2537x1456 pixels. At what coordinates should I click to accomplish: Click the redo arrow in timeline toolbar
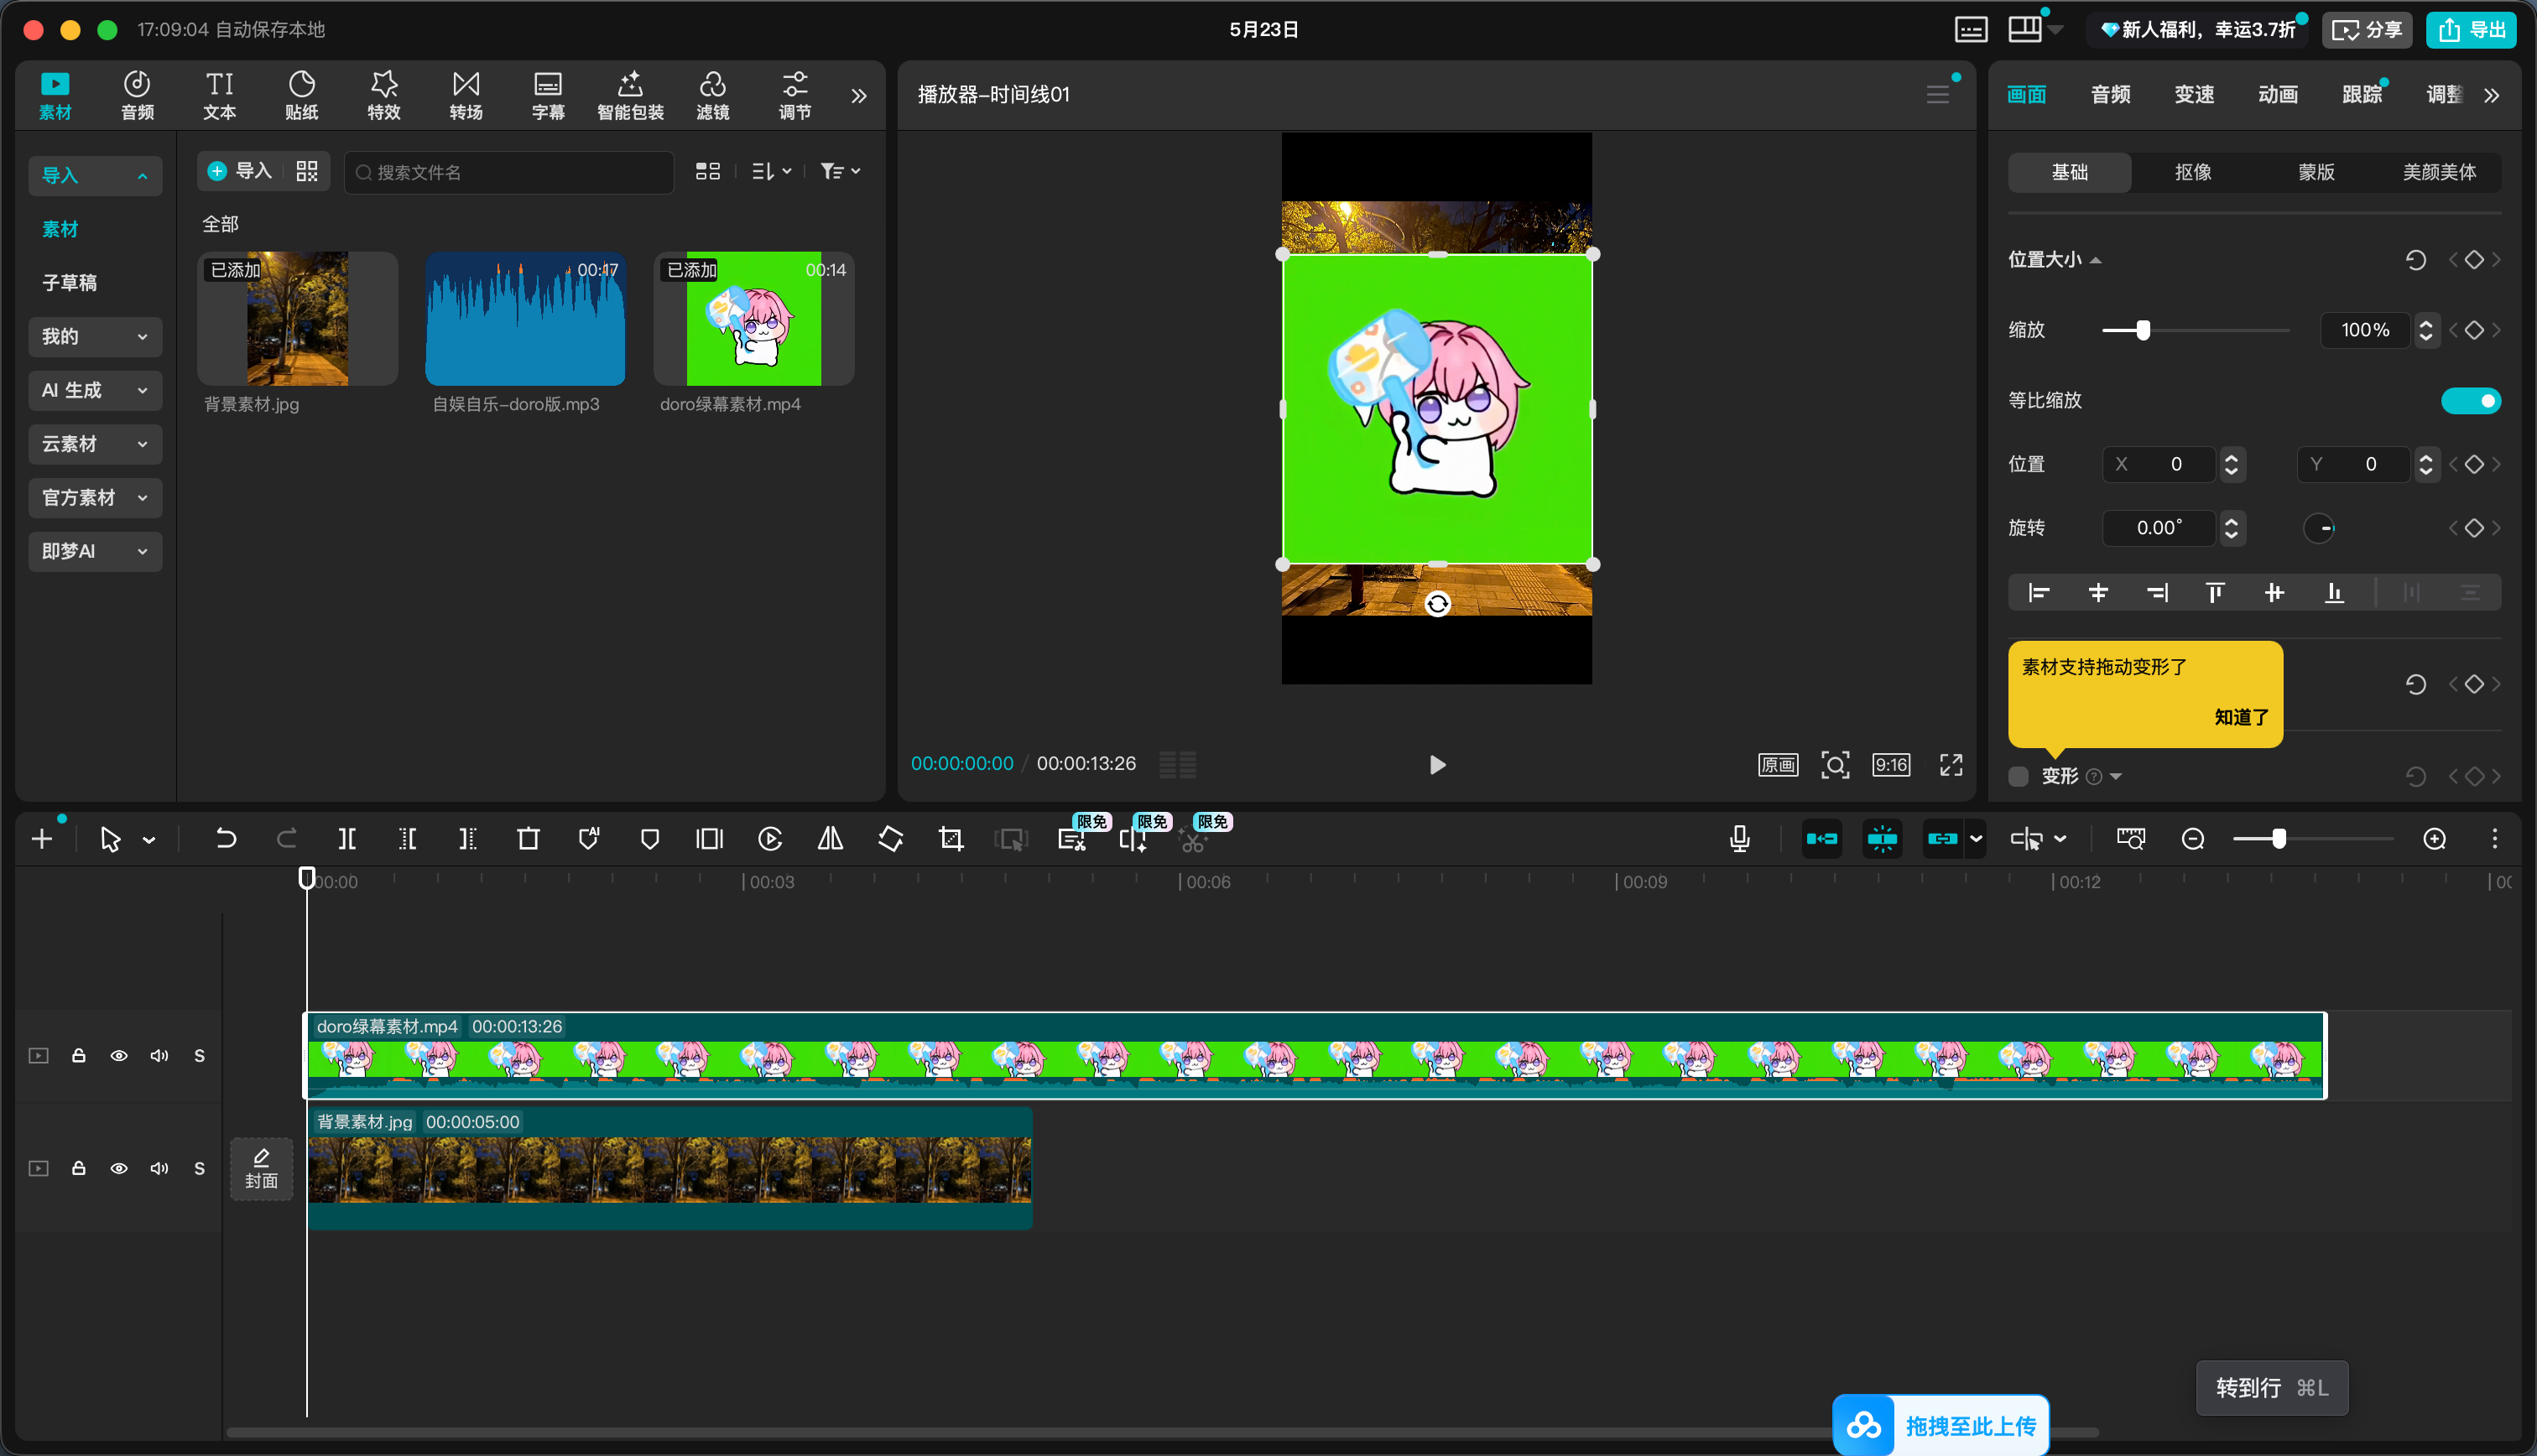286,839
